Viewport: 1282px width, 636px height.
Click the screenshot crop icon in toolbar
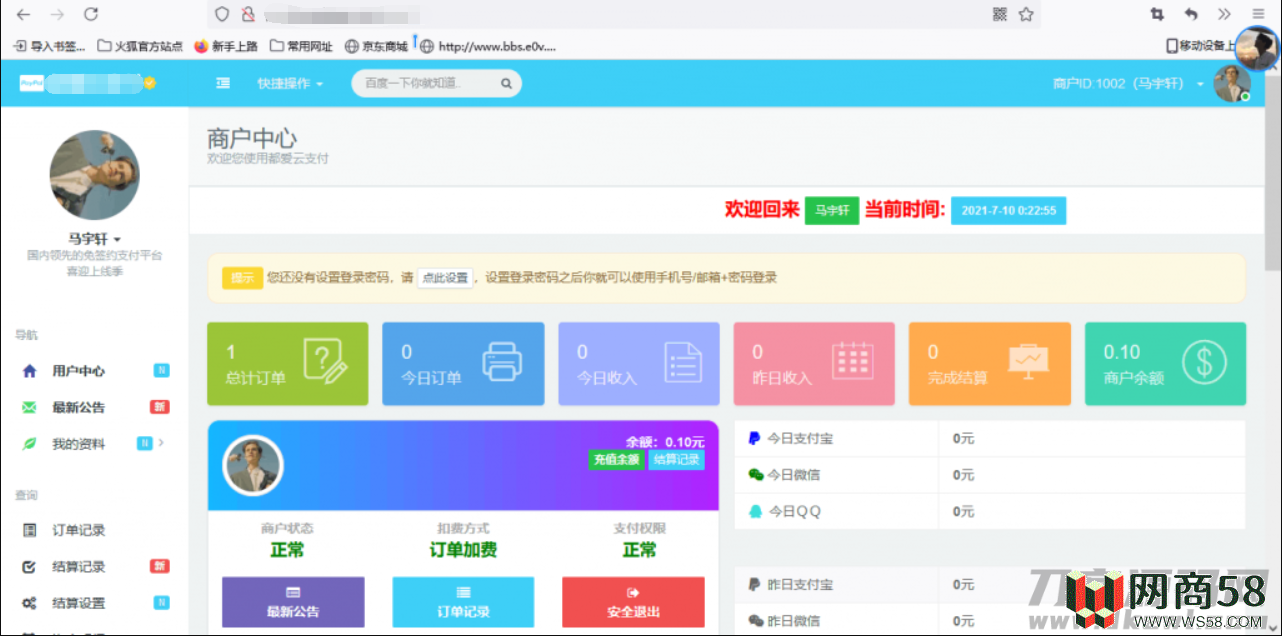1157,14
